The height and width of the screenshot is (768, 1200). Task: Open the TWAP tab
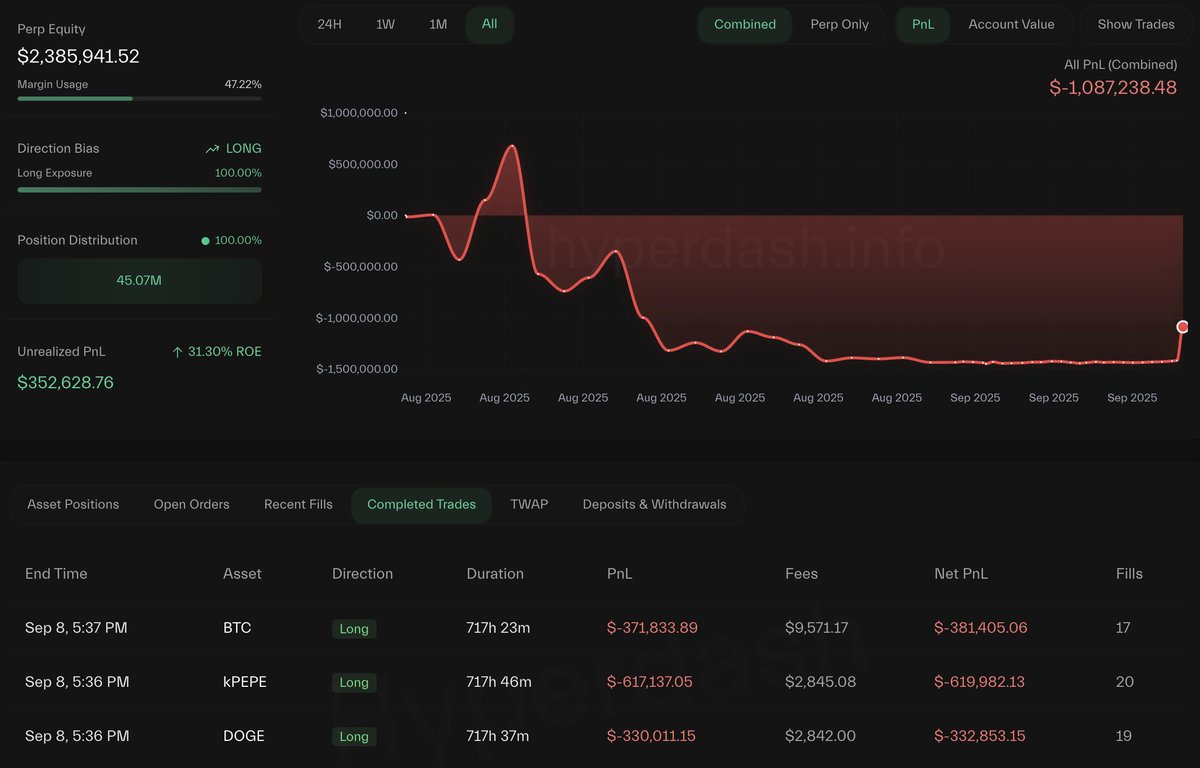529,504
